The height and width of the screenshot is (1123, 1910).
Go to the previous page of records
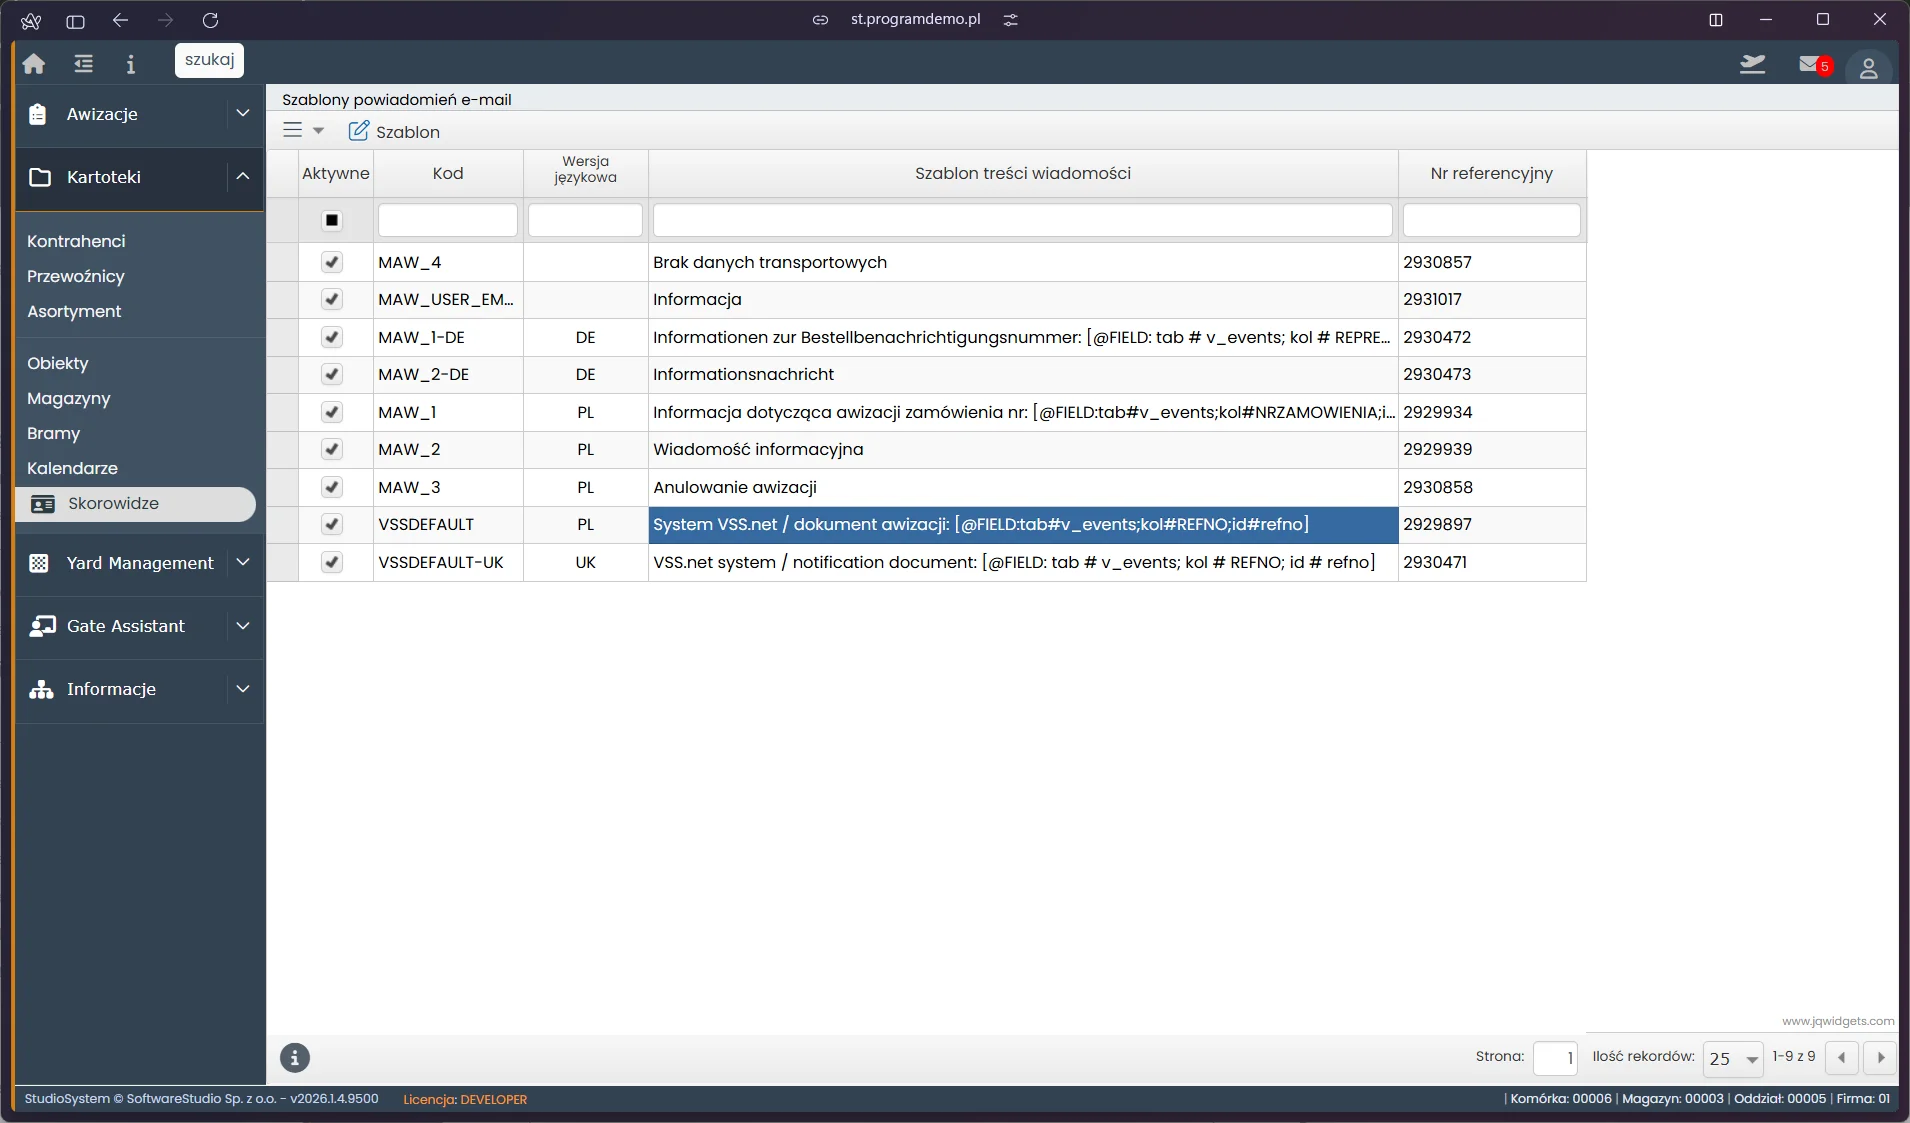click(x=1841, y=1057)
